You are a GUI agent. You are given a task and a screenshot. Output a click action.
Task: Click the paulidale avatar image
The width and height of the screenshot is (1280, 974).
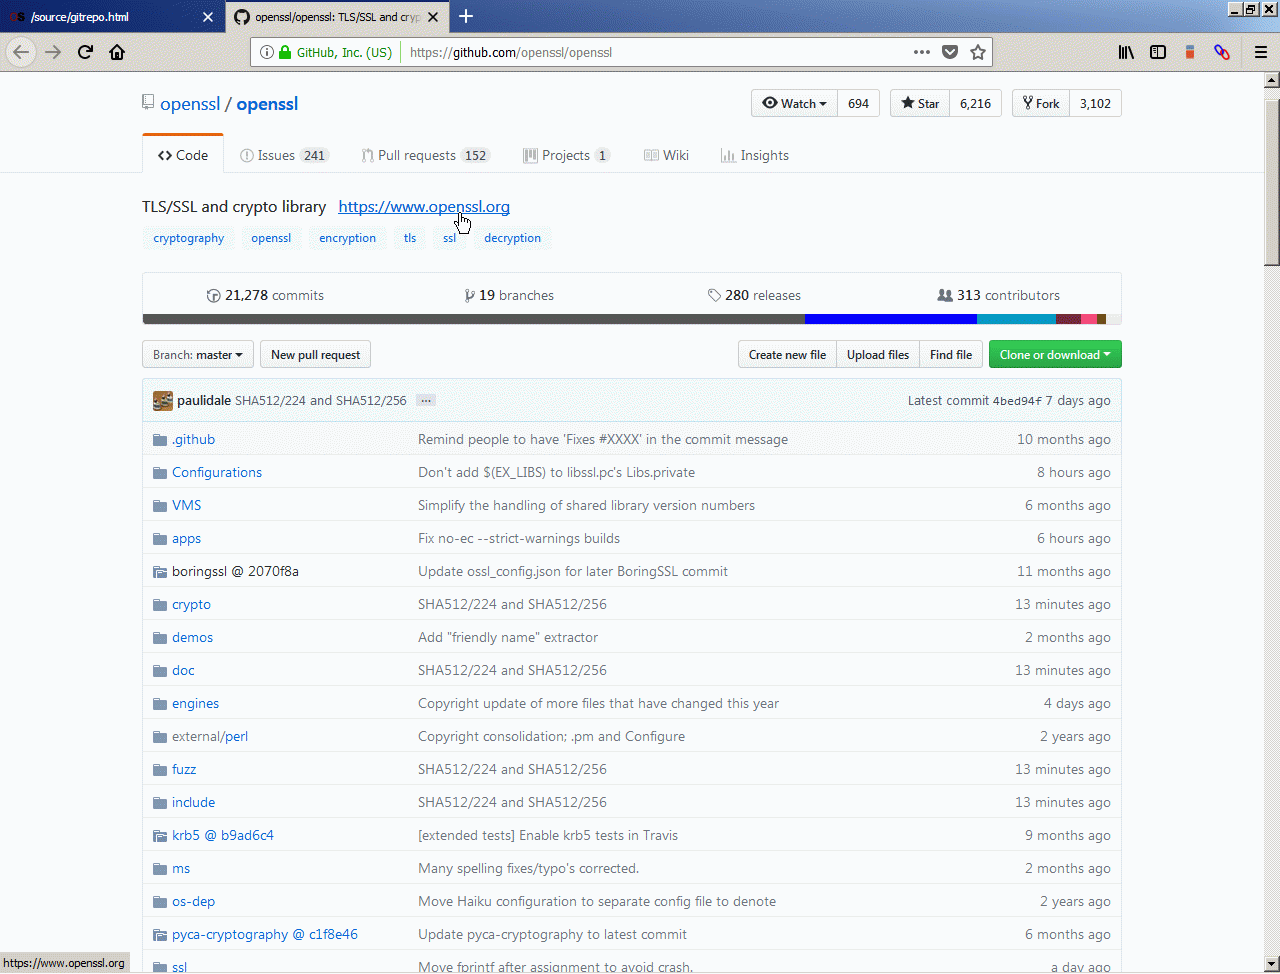[x=163, y=401]
